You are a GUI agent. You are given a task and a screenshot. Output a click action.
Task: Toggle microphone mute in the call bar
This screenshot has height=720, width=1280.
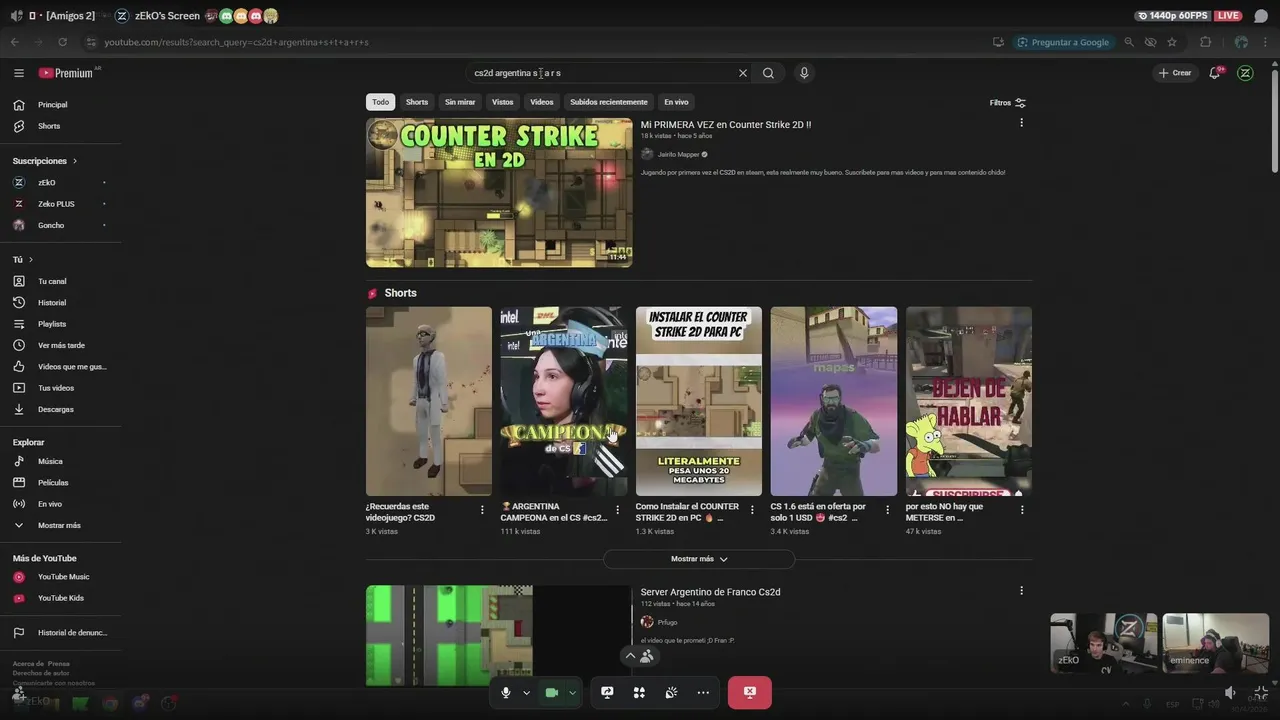click(x=506, y=692)
